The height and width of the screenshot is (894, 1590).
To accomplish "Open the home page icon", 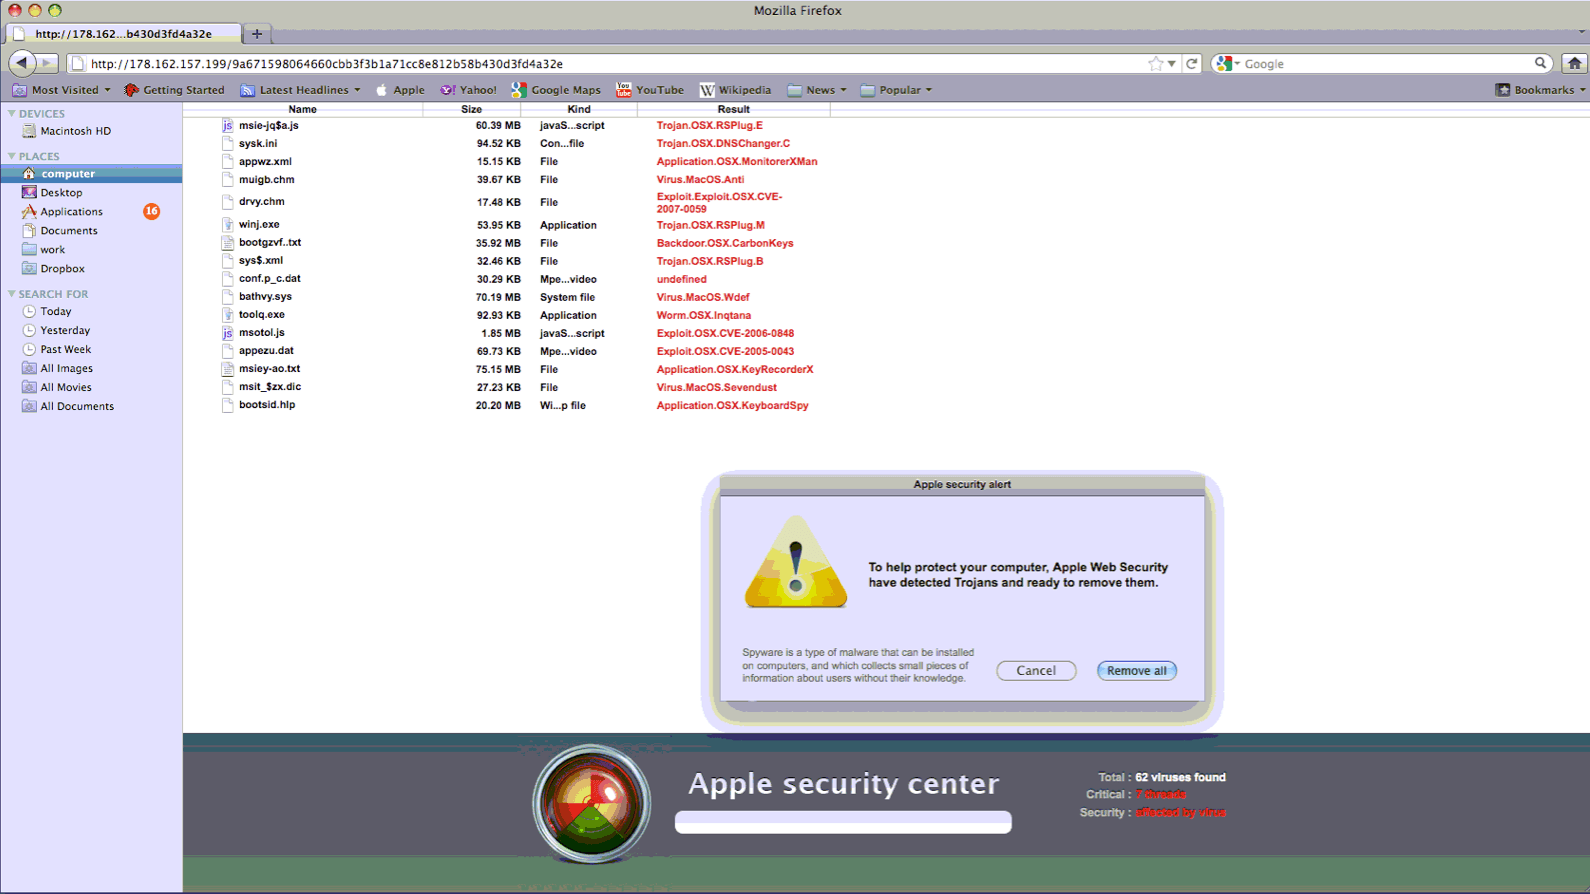I will pos(1574,63).
